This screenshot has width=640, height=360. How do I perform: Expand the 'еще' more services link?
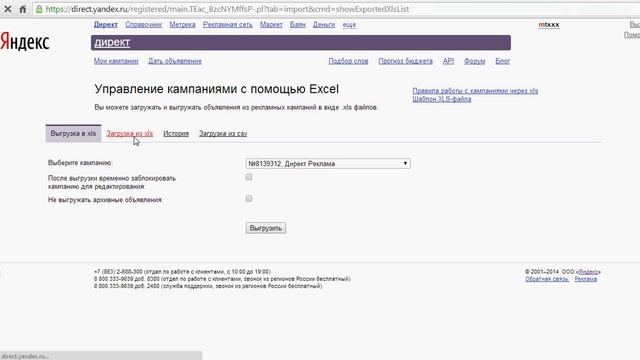coord(349,24)
